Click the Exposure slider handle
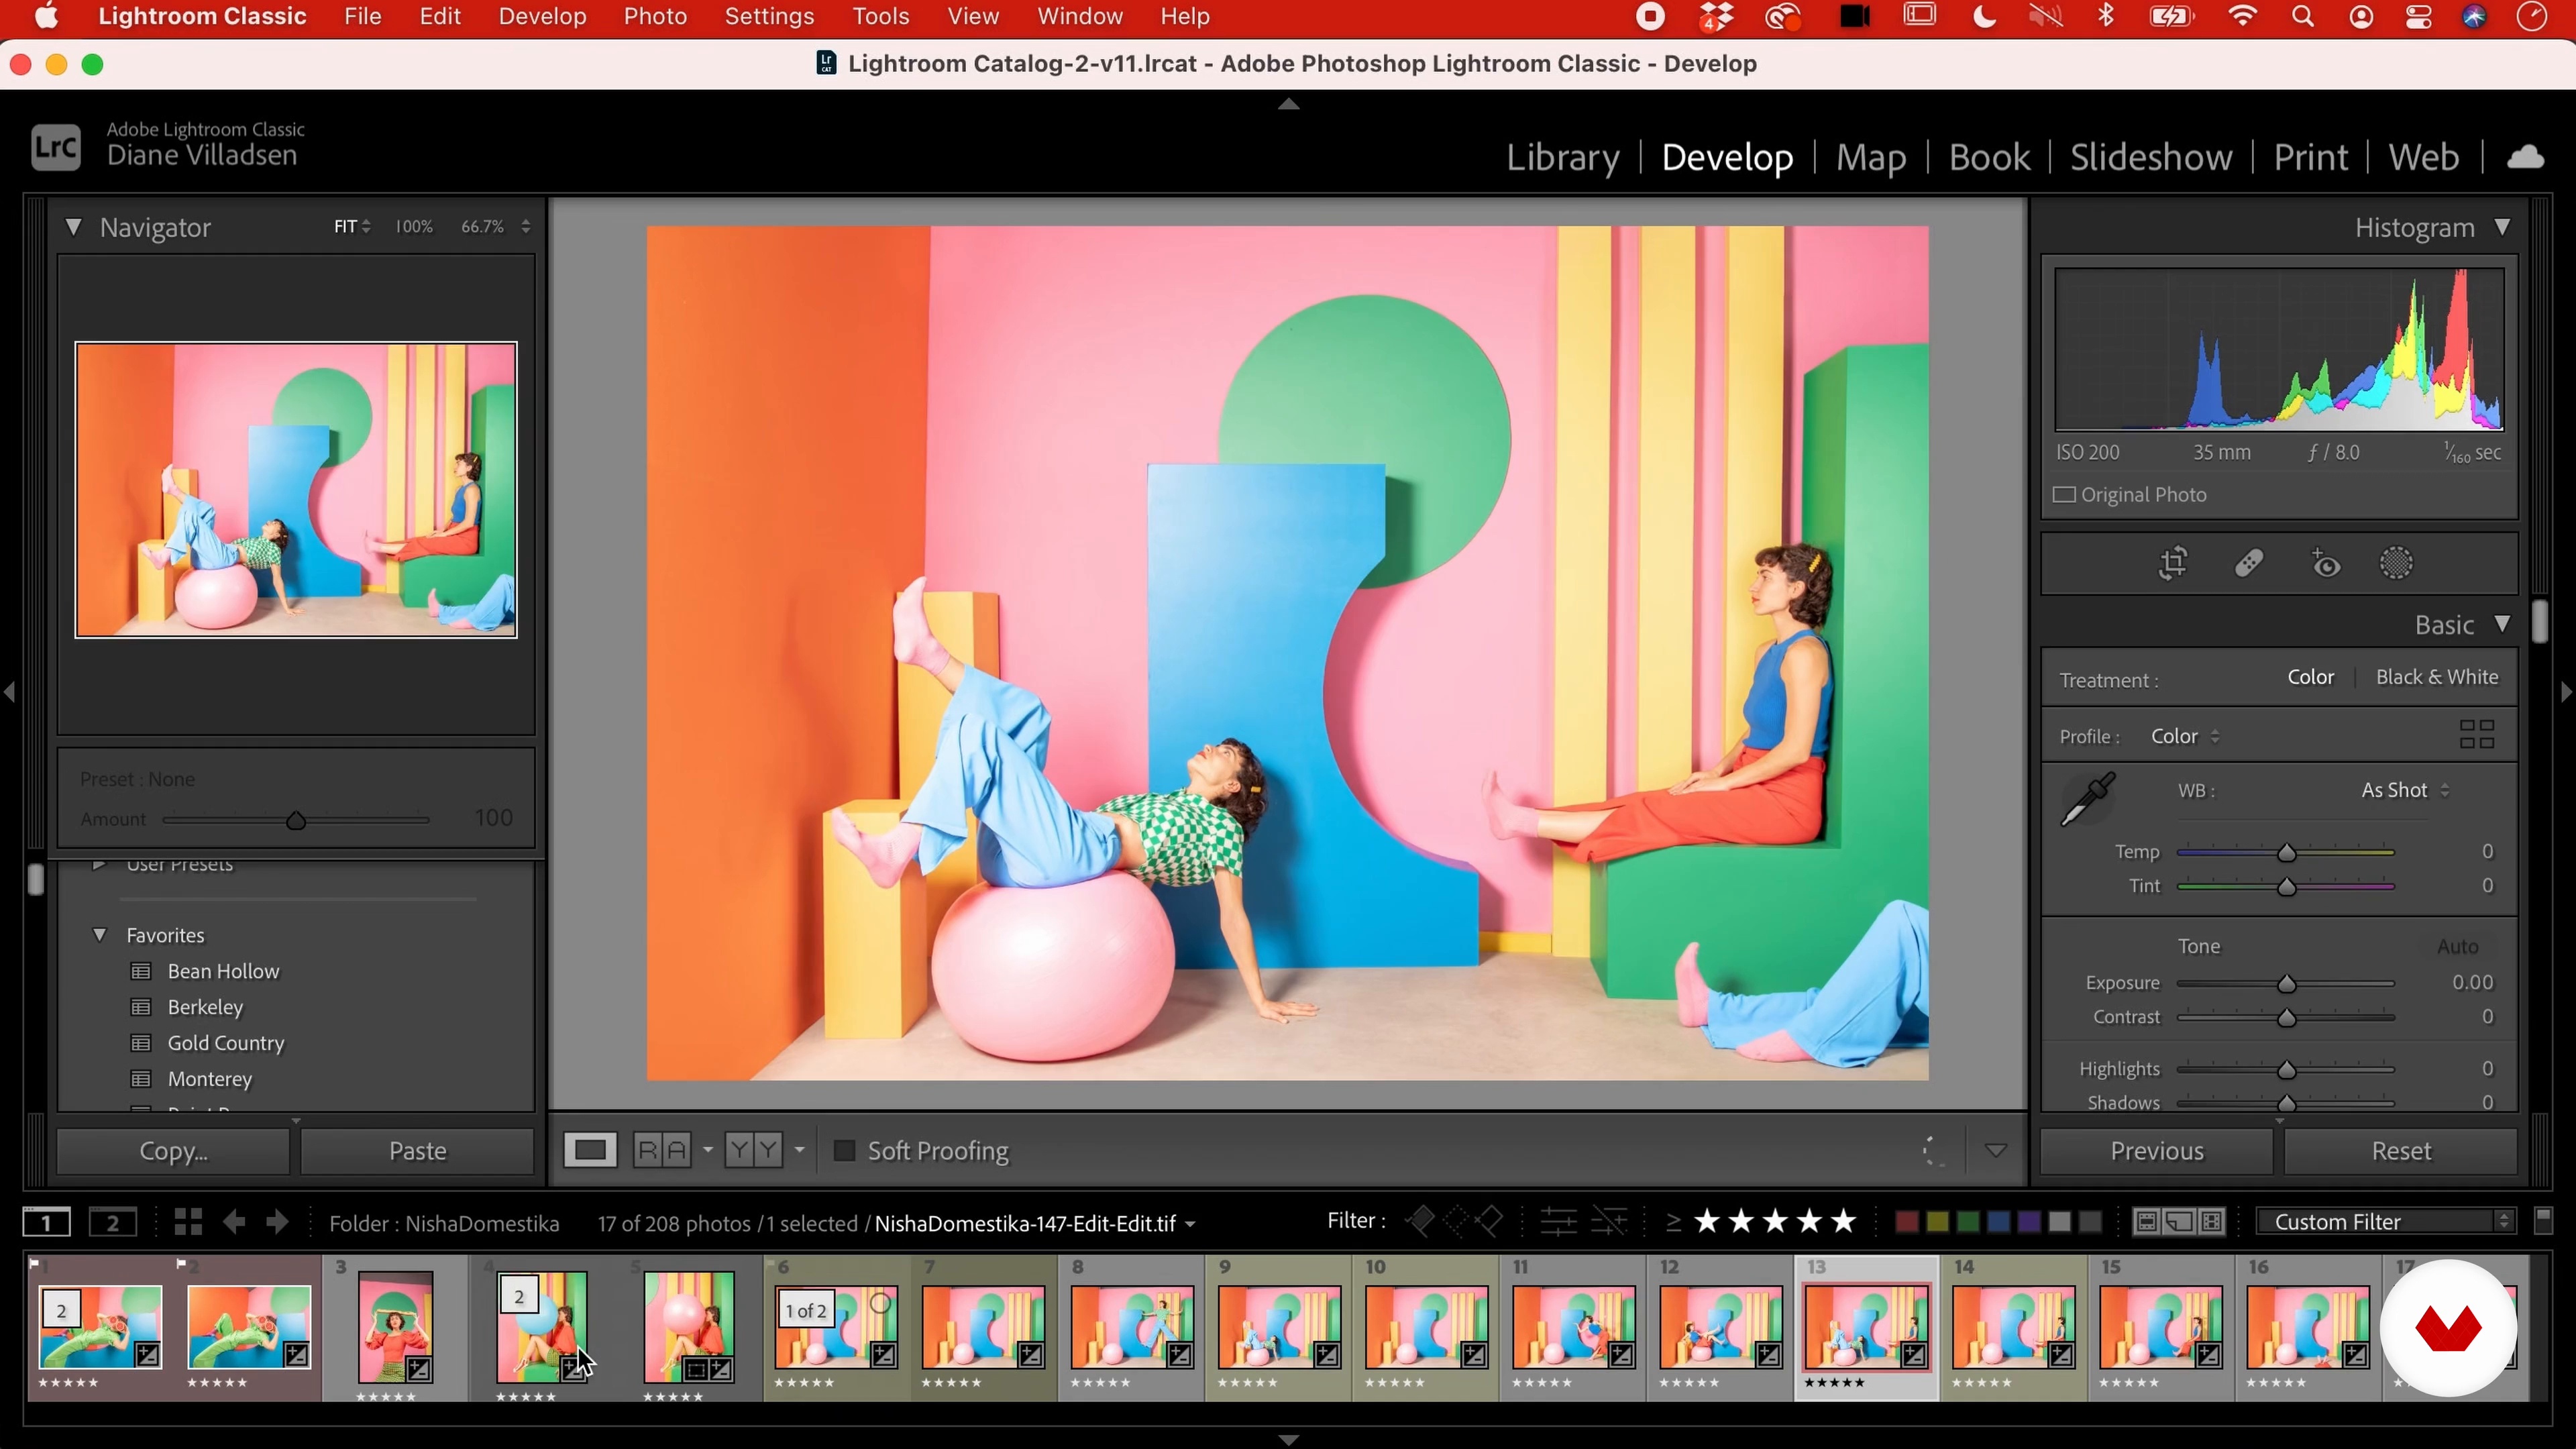Viewport: 2576px width, 1449px height. pos(2286,984)
